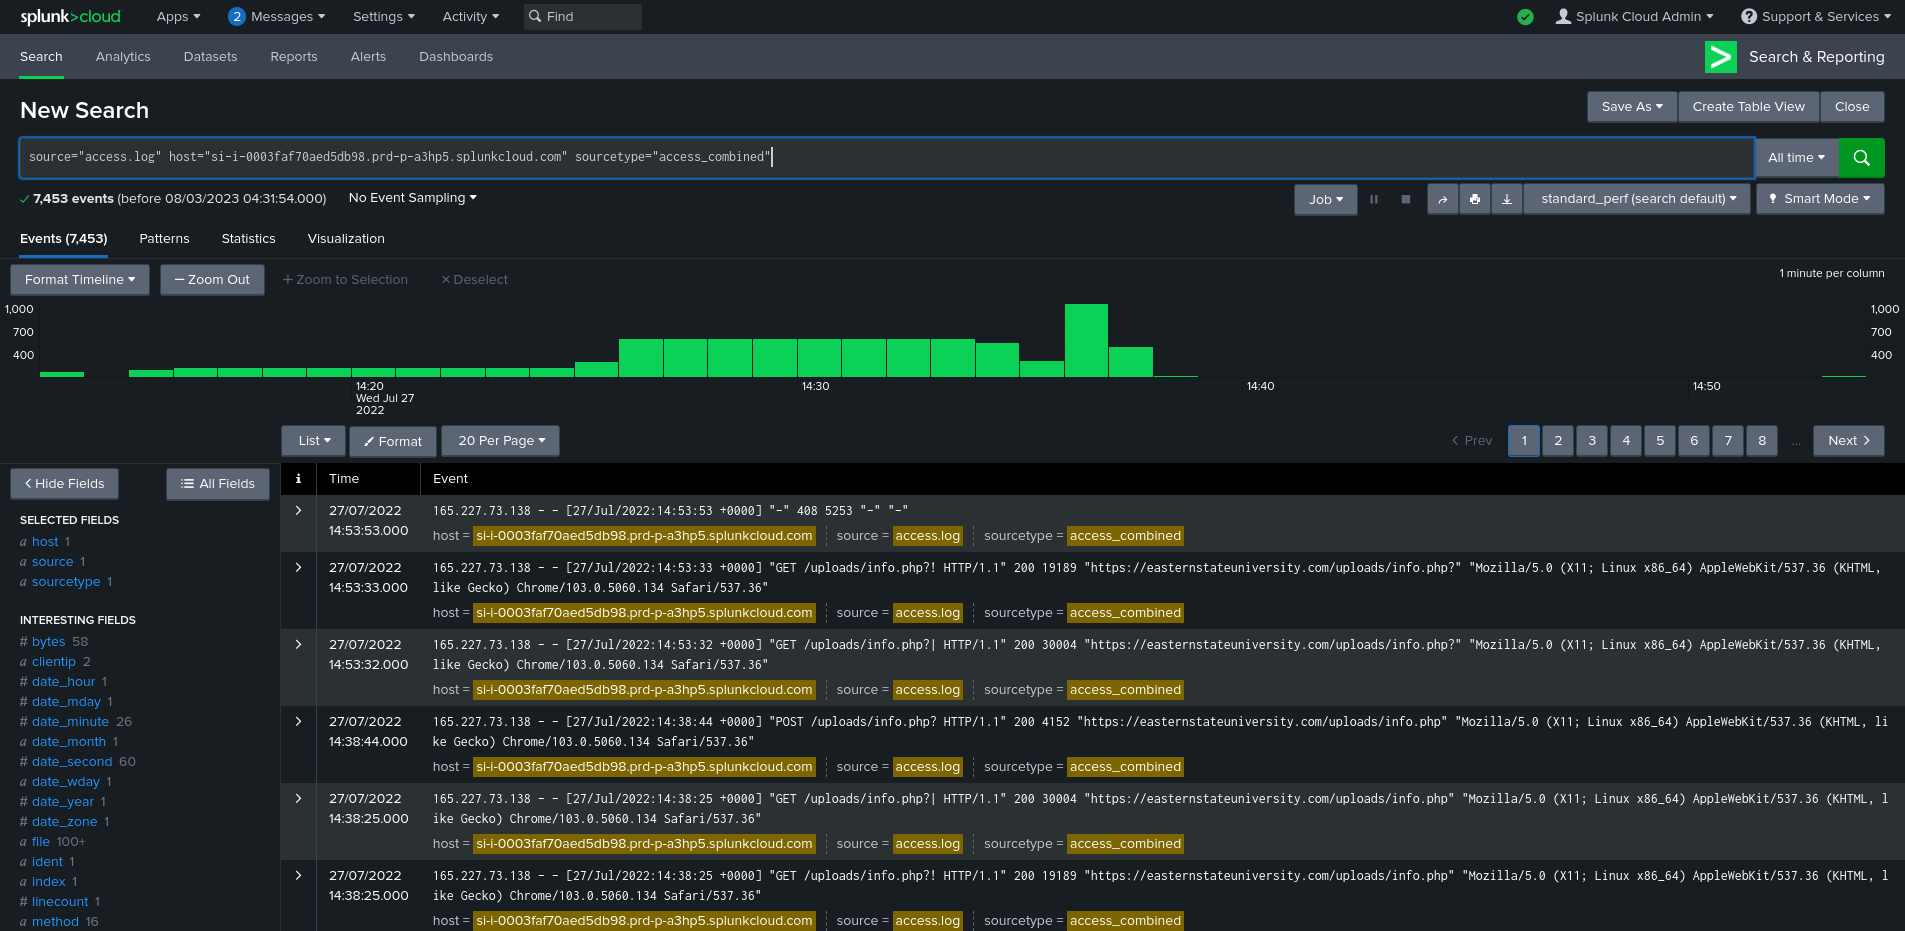Switch to the Visualization tab
Viewport: 1905px width, 931px height.
pyautogui.click(x=346, y=239)
